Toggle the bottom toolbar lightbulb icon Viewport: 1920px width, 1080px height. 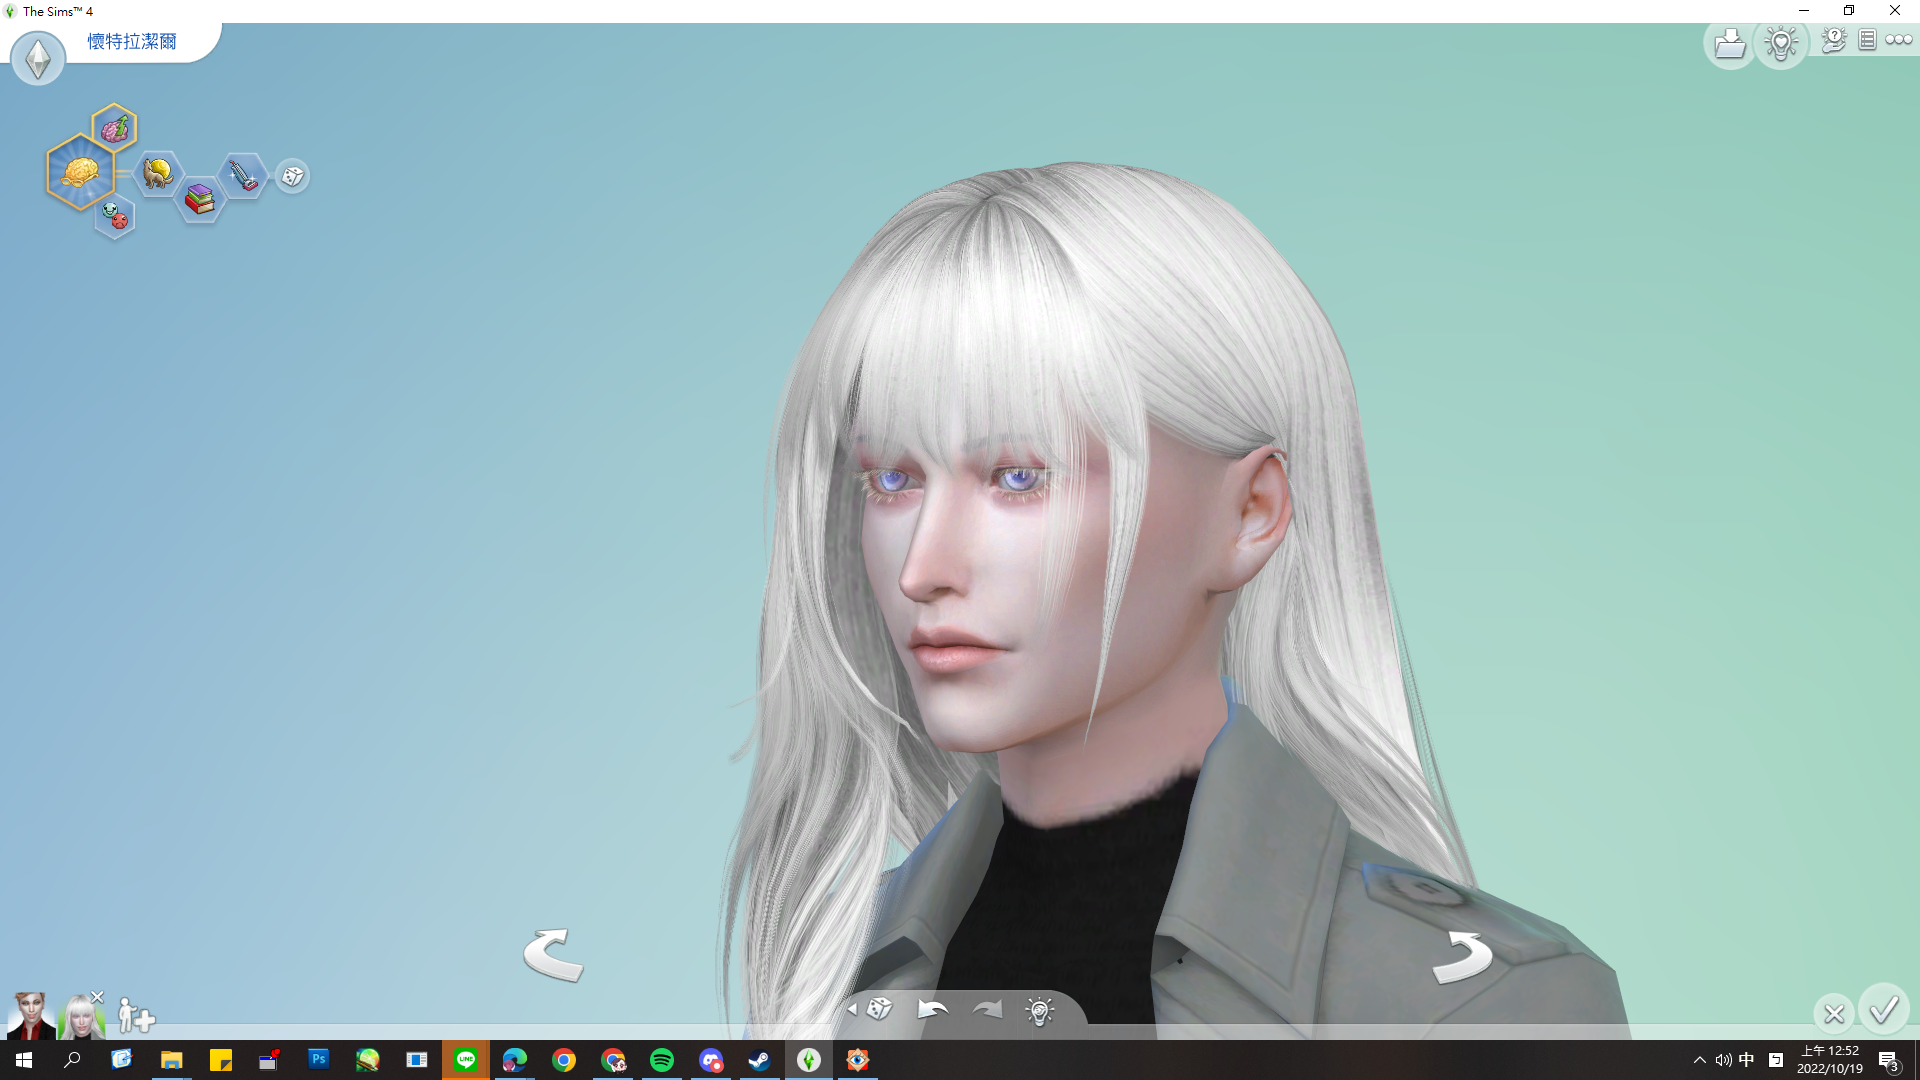point(1040,1011)
